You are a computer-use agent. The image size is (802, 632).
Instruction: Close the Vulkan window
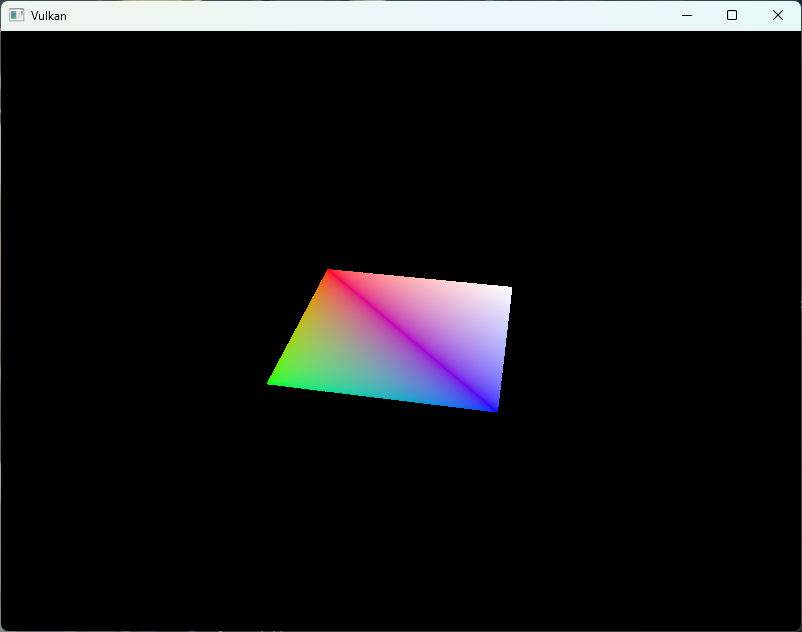coord(778,15)
